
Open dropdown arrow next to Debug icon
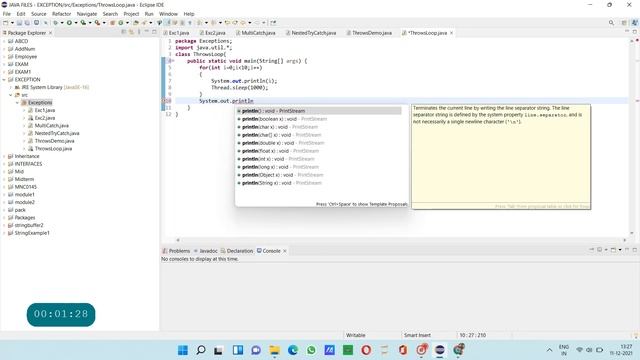tap(62, 23)
